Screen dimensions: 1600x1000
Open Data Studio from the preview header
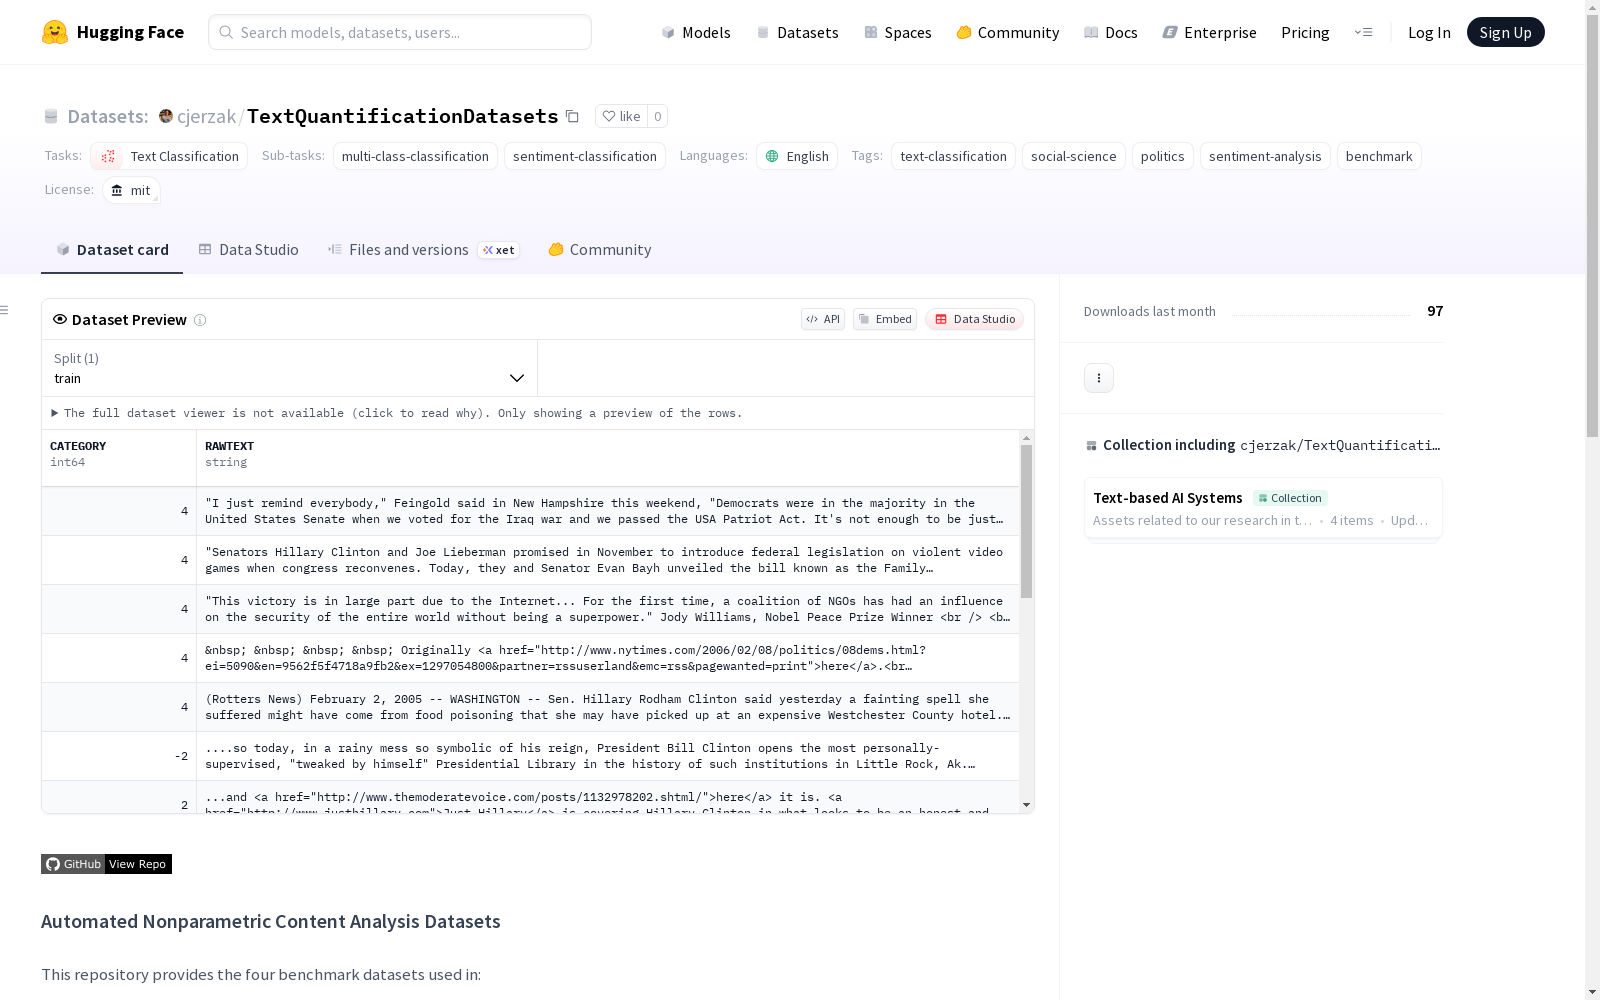975,319
